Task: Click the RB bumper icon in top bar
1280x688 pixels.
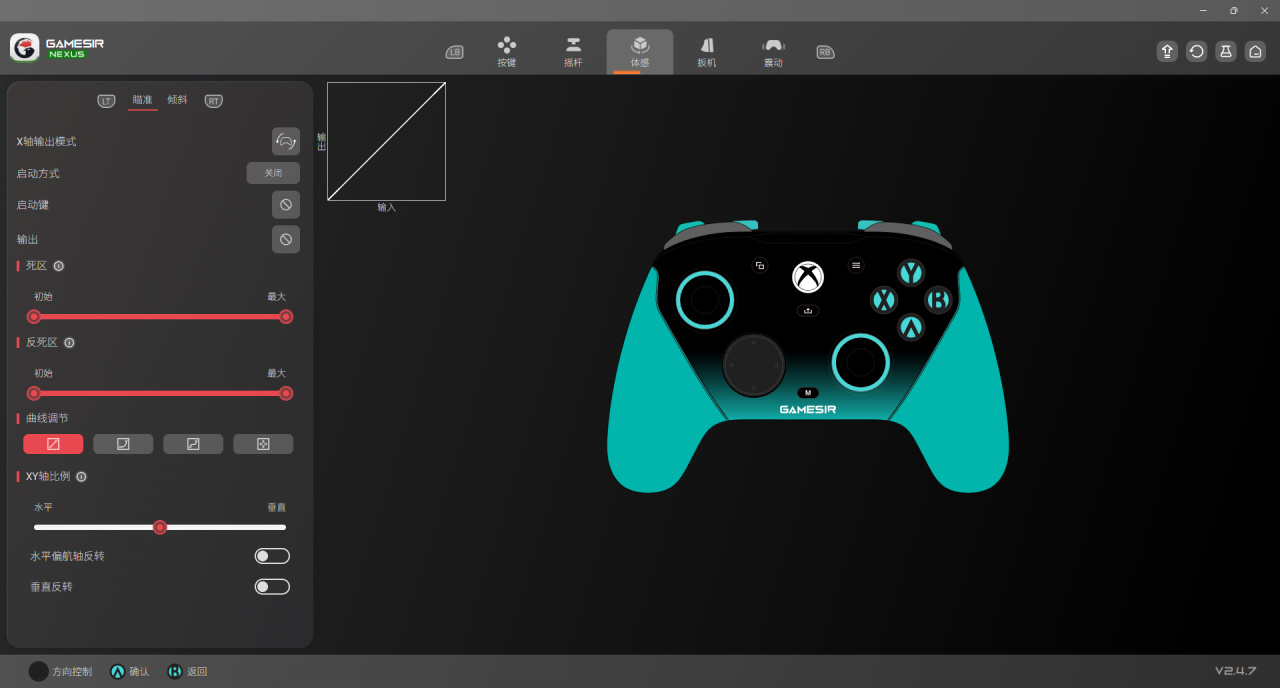Action: 825,52
